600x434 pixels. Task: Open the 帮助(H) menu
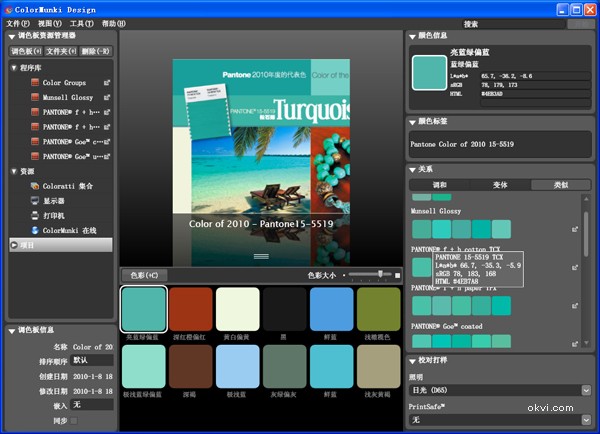coord(114,23)
